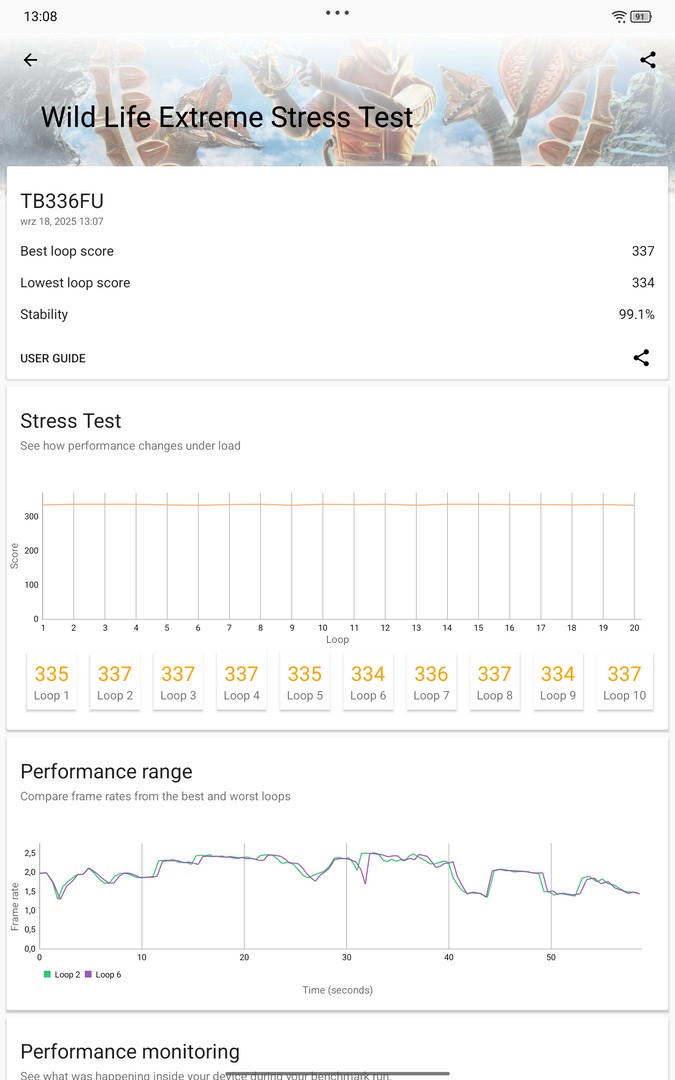The width and height of the screenshot is (675, 1080).
Task: Tap the Loop 8 score tile
Action: coord(494,682)
